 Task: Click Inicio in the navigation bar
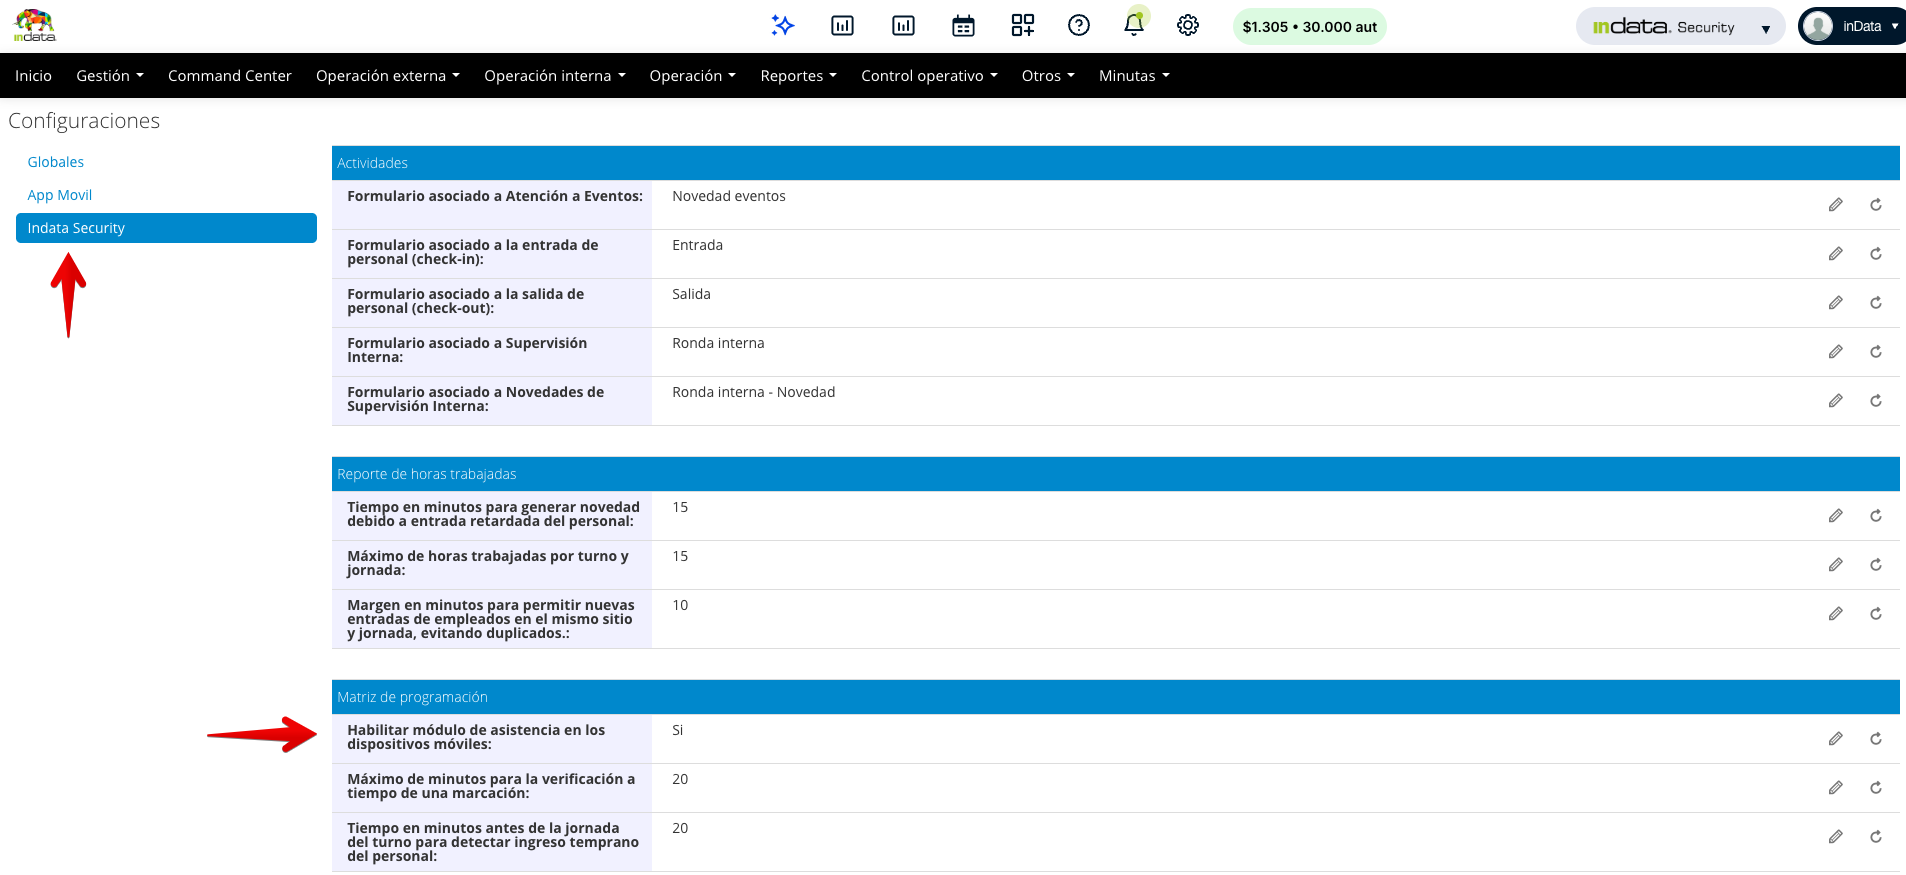pyautogui.click(x=33, y=76)
